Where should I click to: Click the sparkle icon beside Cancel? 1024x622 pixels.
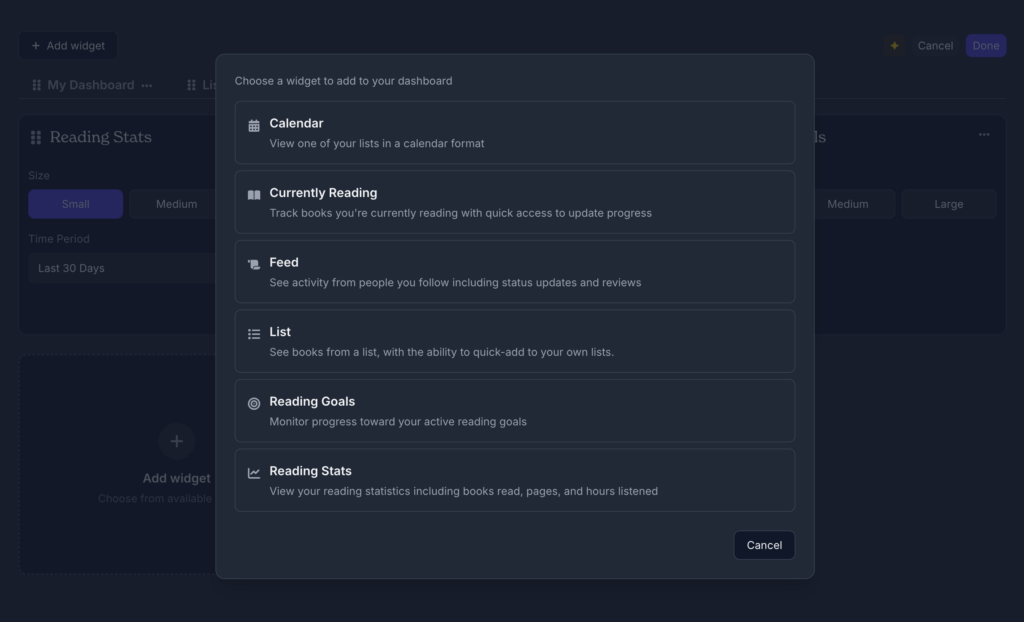click(x=894, y=46)
